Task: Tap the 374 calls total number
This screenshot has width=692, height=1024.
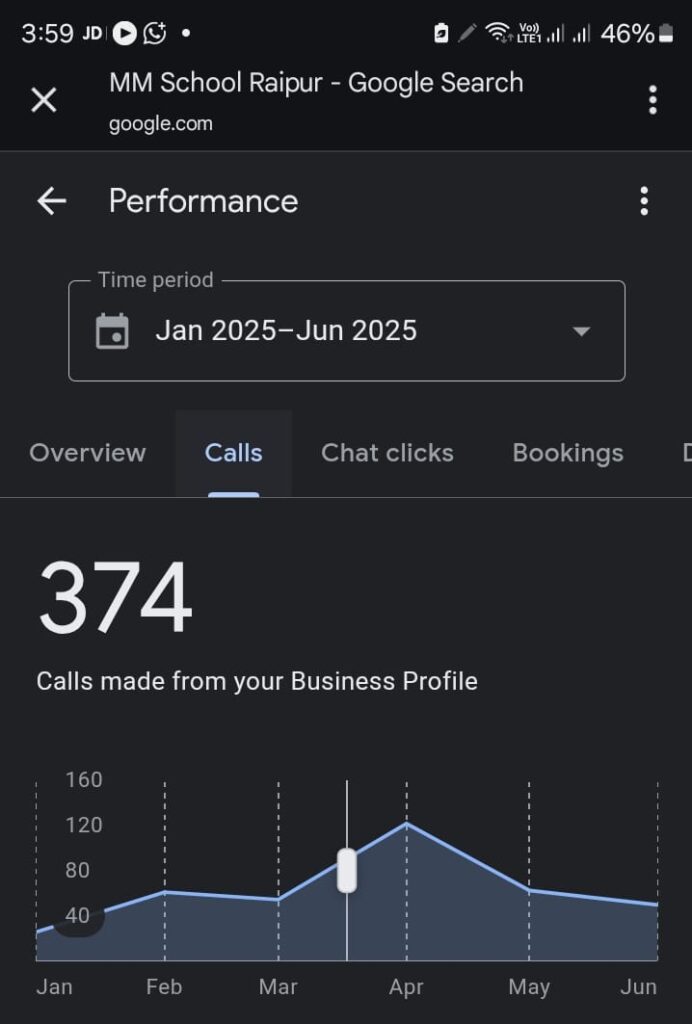Action: pos(115,599)
